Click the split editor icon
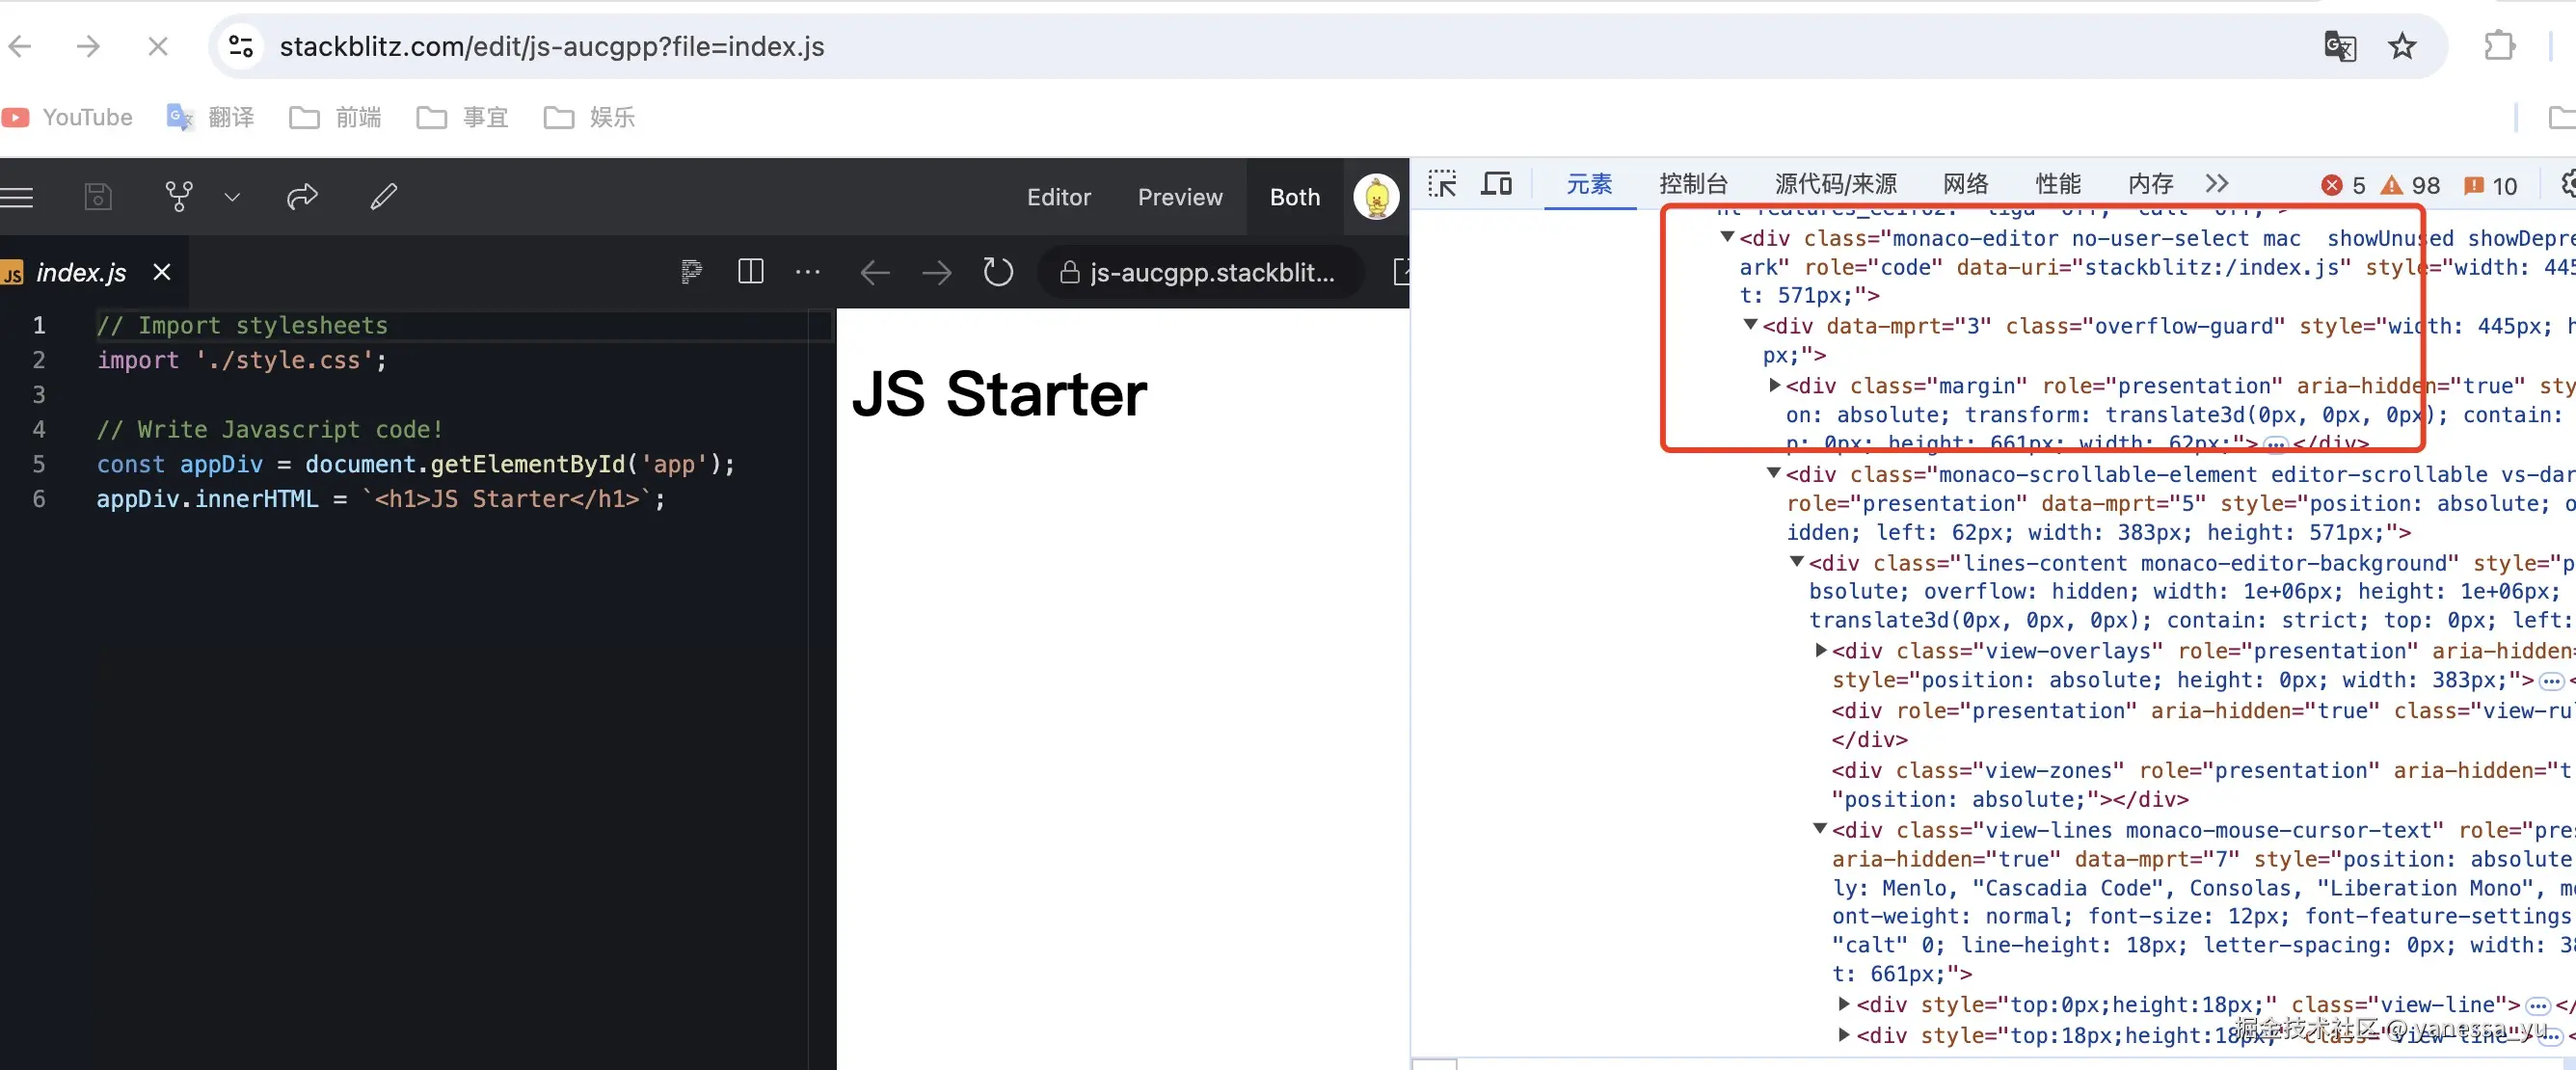 click(x=750, y=272)
